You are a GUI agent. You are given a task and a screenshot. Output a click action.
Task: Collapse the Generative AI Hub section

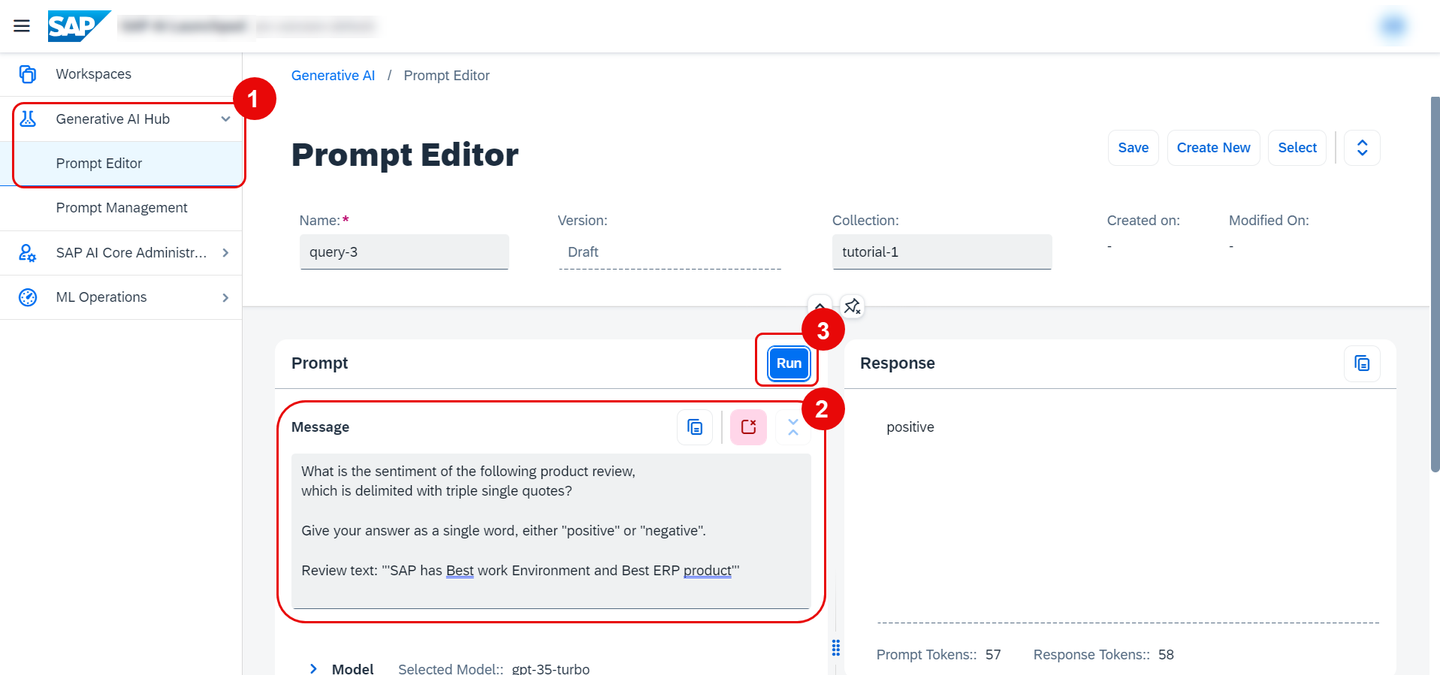coord(226,119)
